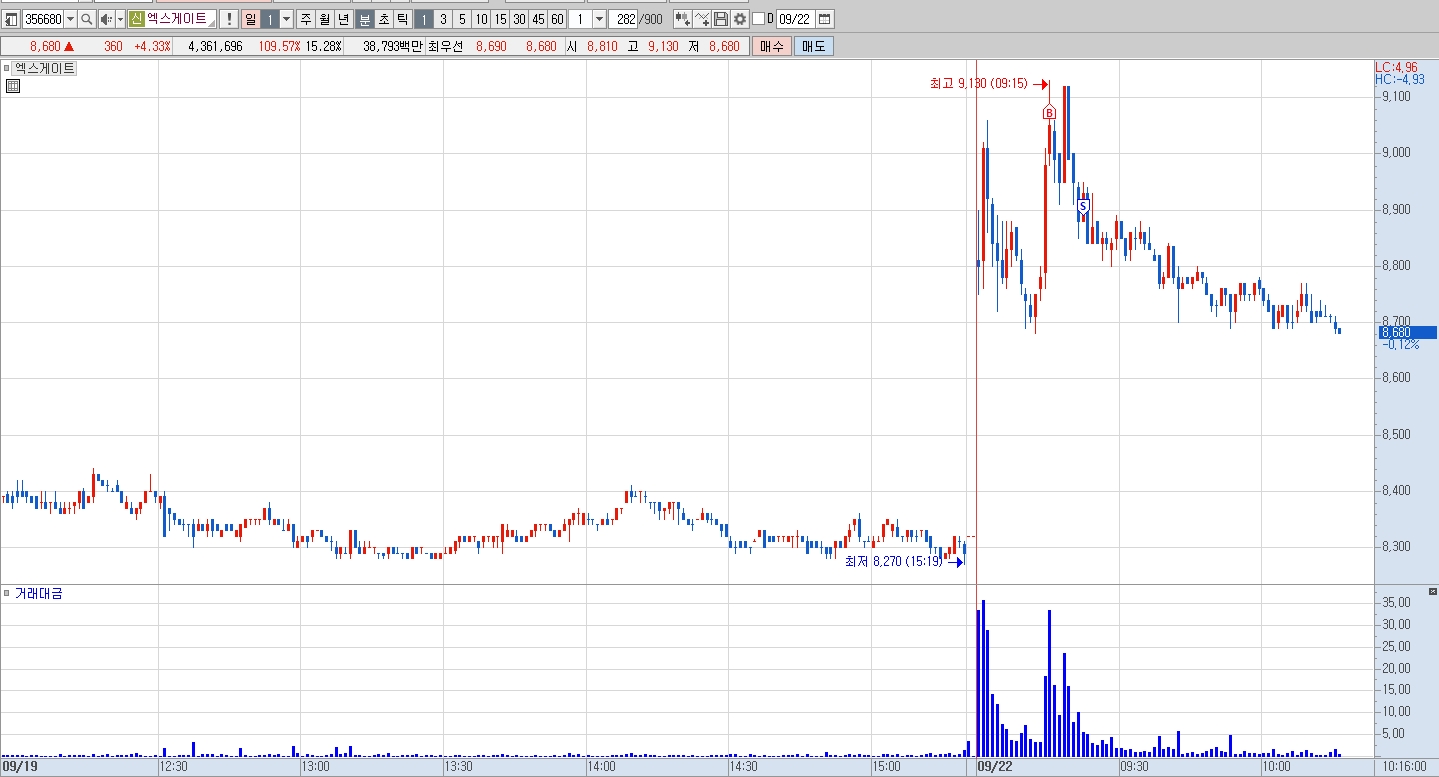Click the 엑스게이트 chart legend label
The image size is (1439, 777).
(x=45, y=69)
